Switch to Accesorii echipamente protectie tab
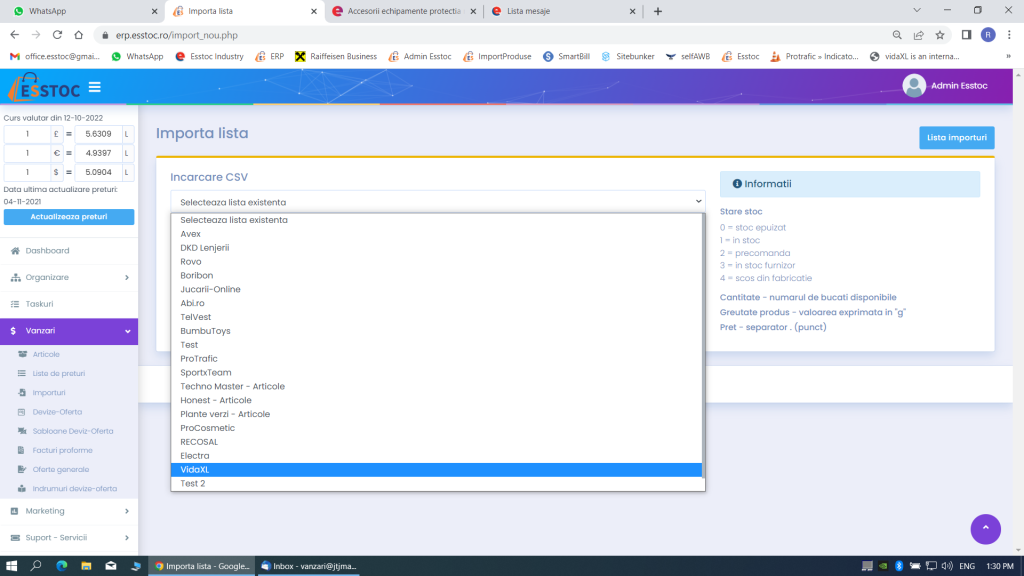 click(x=404, y=11)
